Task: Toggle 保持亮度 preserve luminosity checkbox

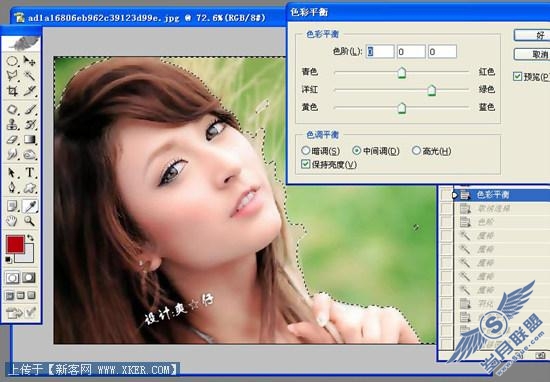Action: pyautogui.click(x=306, y=164)
